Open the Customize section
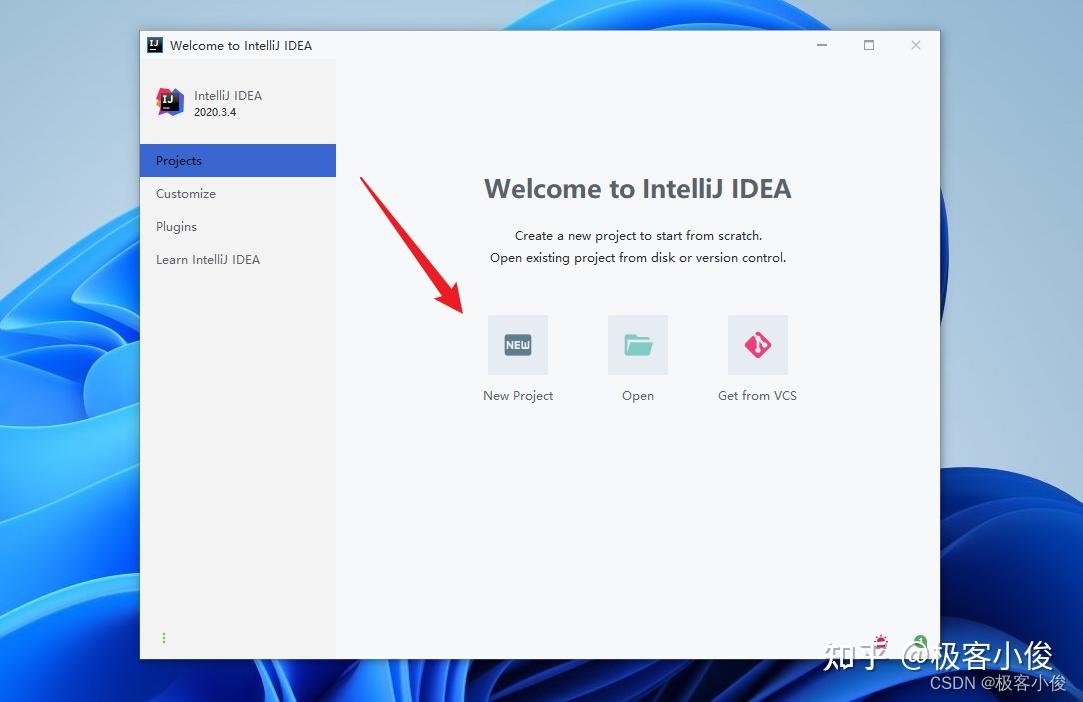Screen dimensions: 1083x702 click(185, 193)
